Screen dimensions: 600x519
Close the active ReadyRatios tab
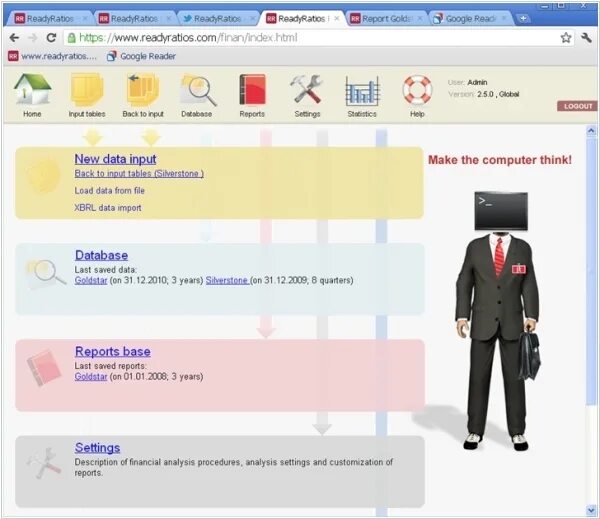(x=337, y=18)
